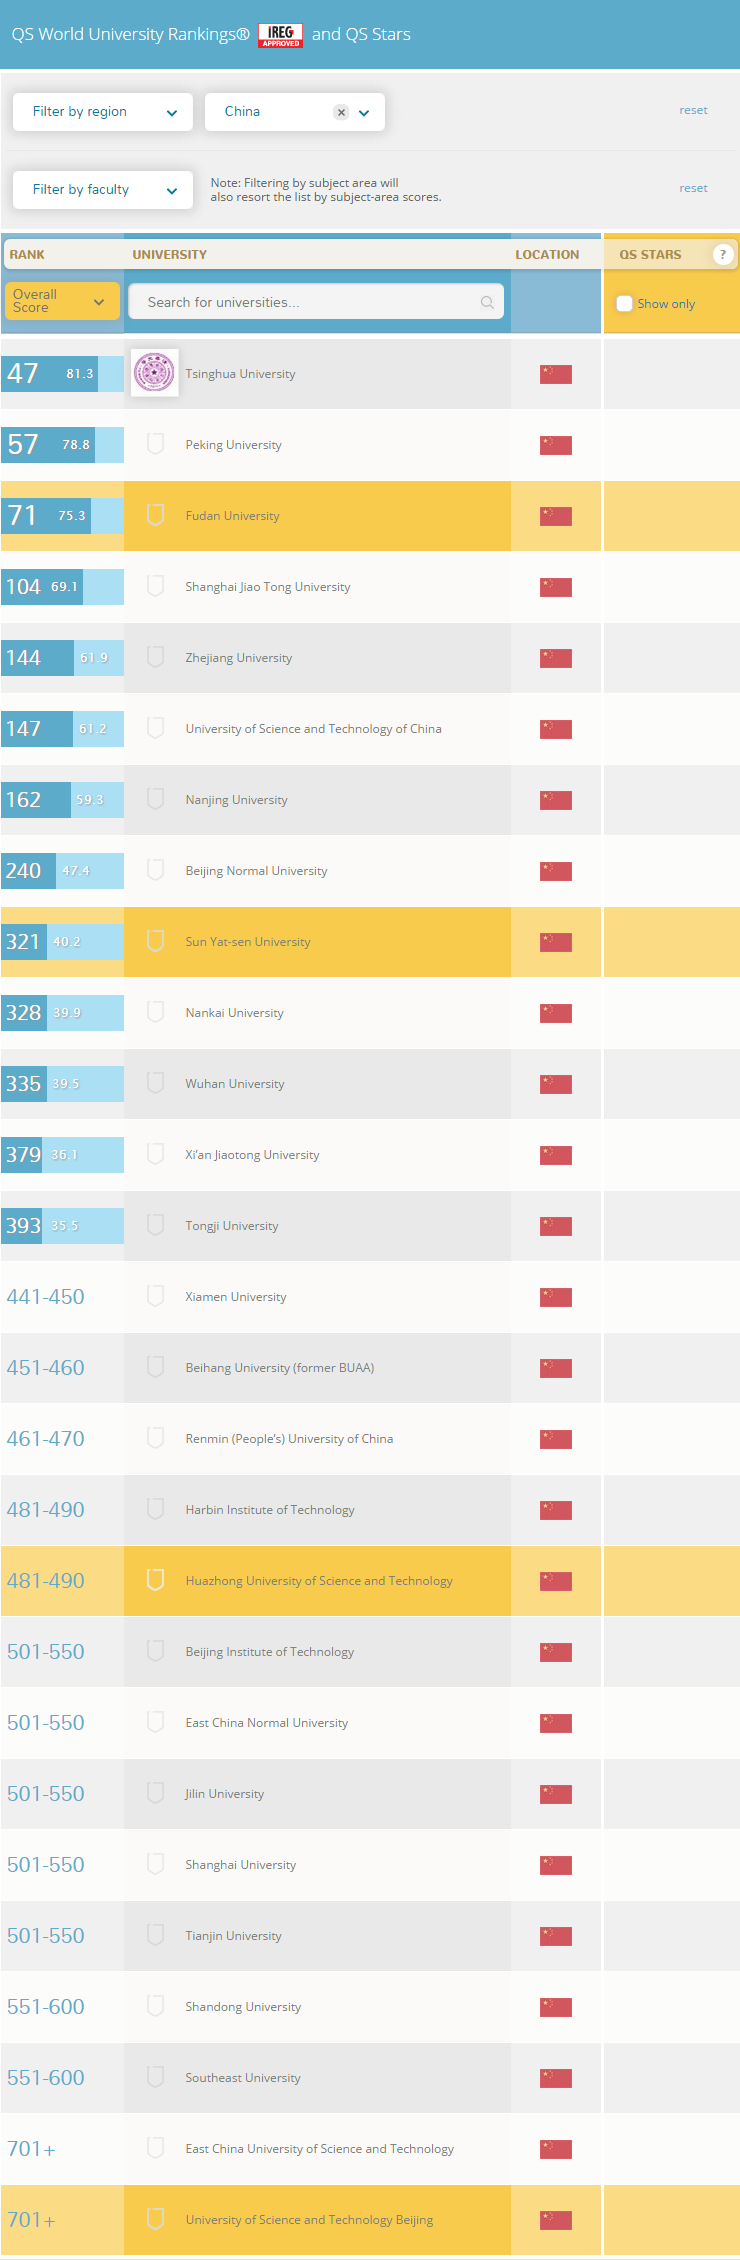
Task: Click the QS Stars help question mark
Action: pos(722,255)
